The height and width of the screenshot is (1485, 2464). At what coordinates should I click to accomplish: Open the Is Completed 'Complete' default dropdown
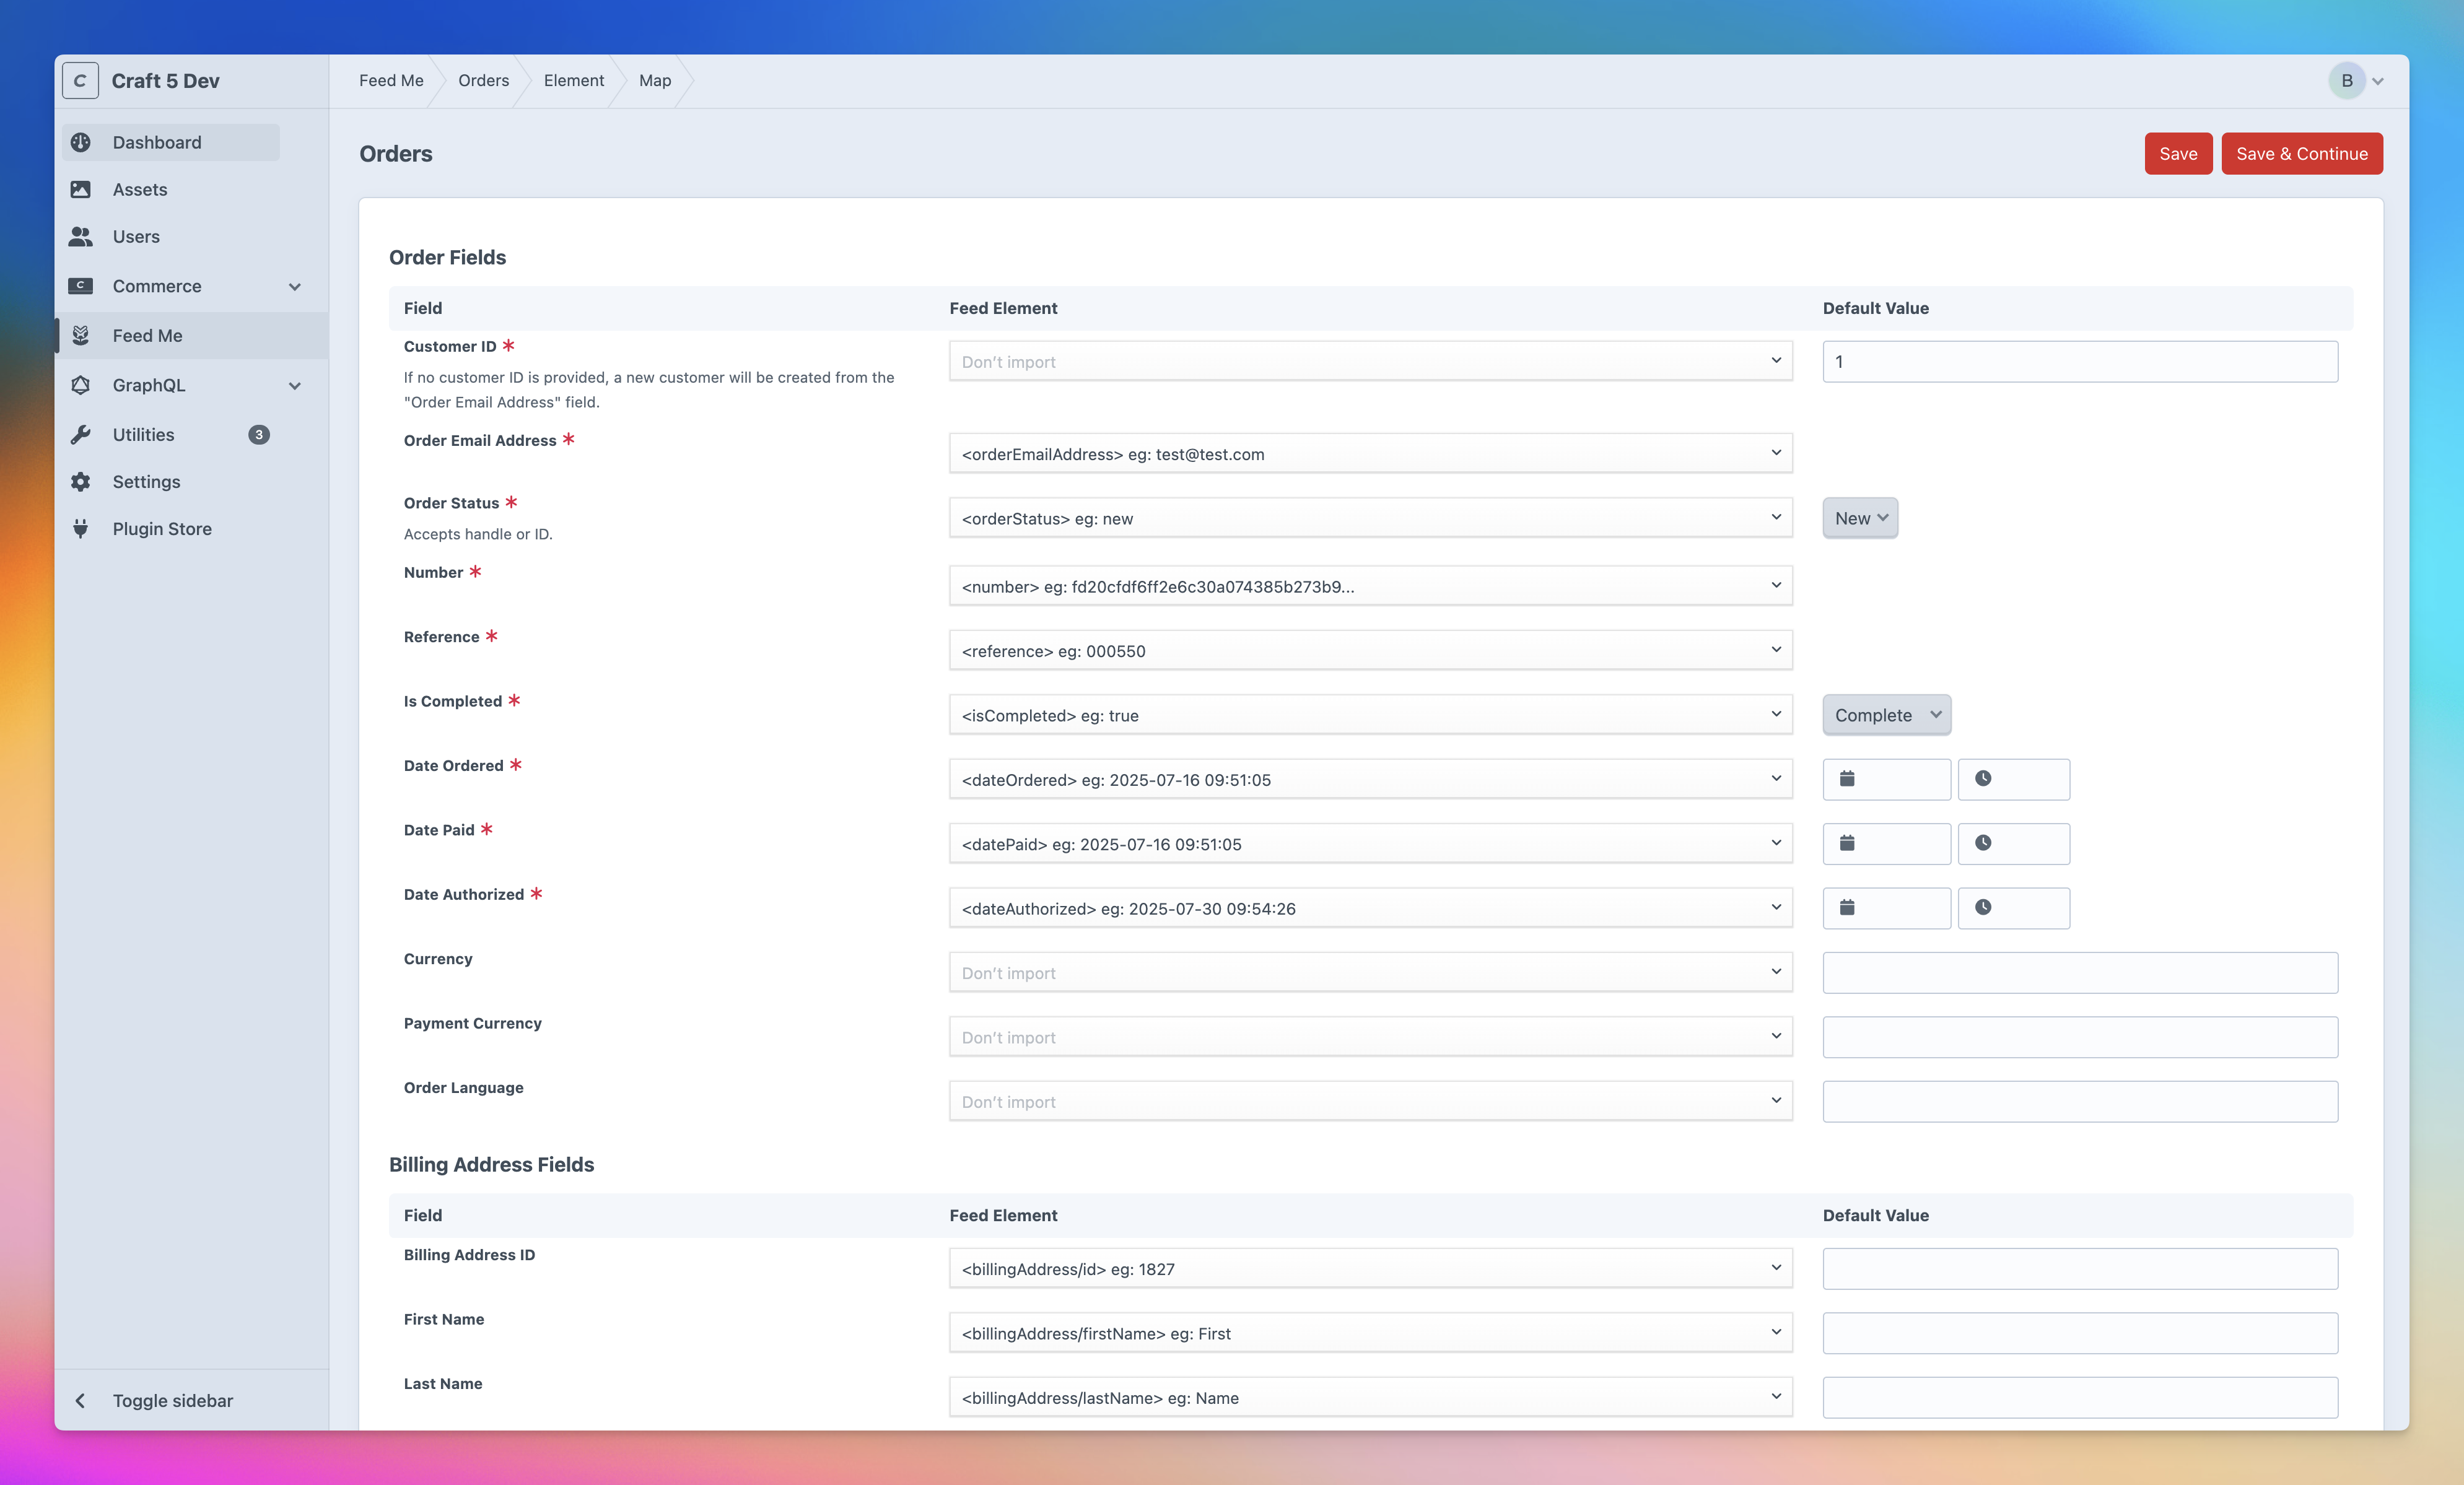1886,715
